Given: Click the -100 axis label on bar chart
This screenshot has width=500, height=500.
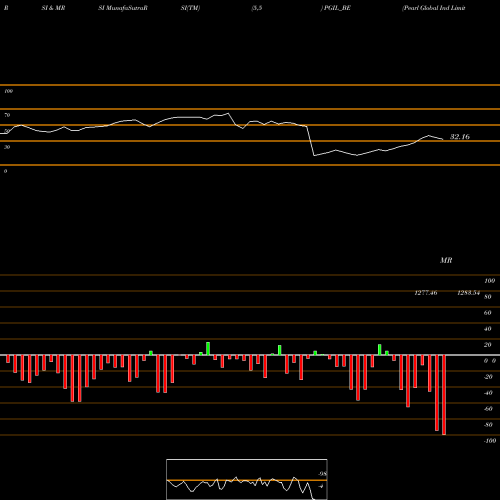Looking at the screenshot, I should click(490, 441).
